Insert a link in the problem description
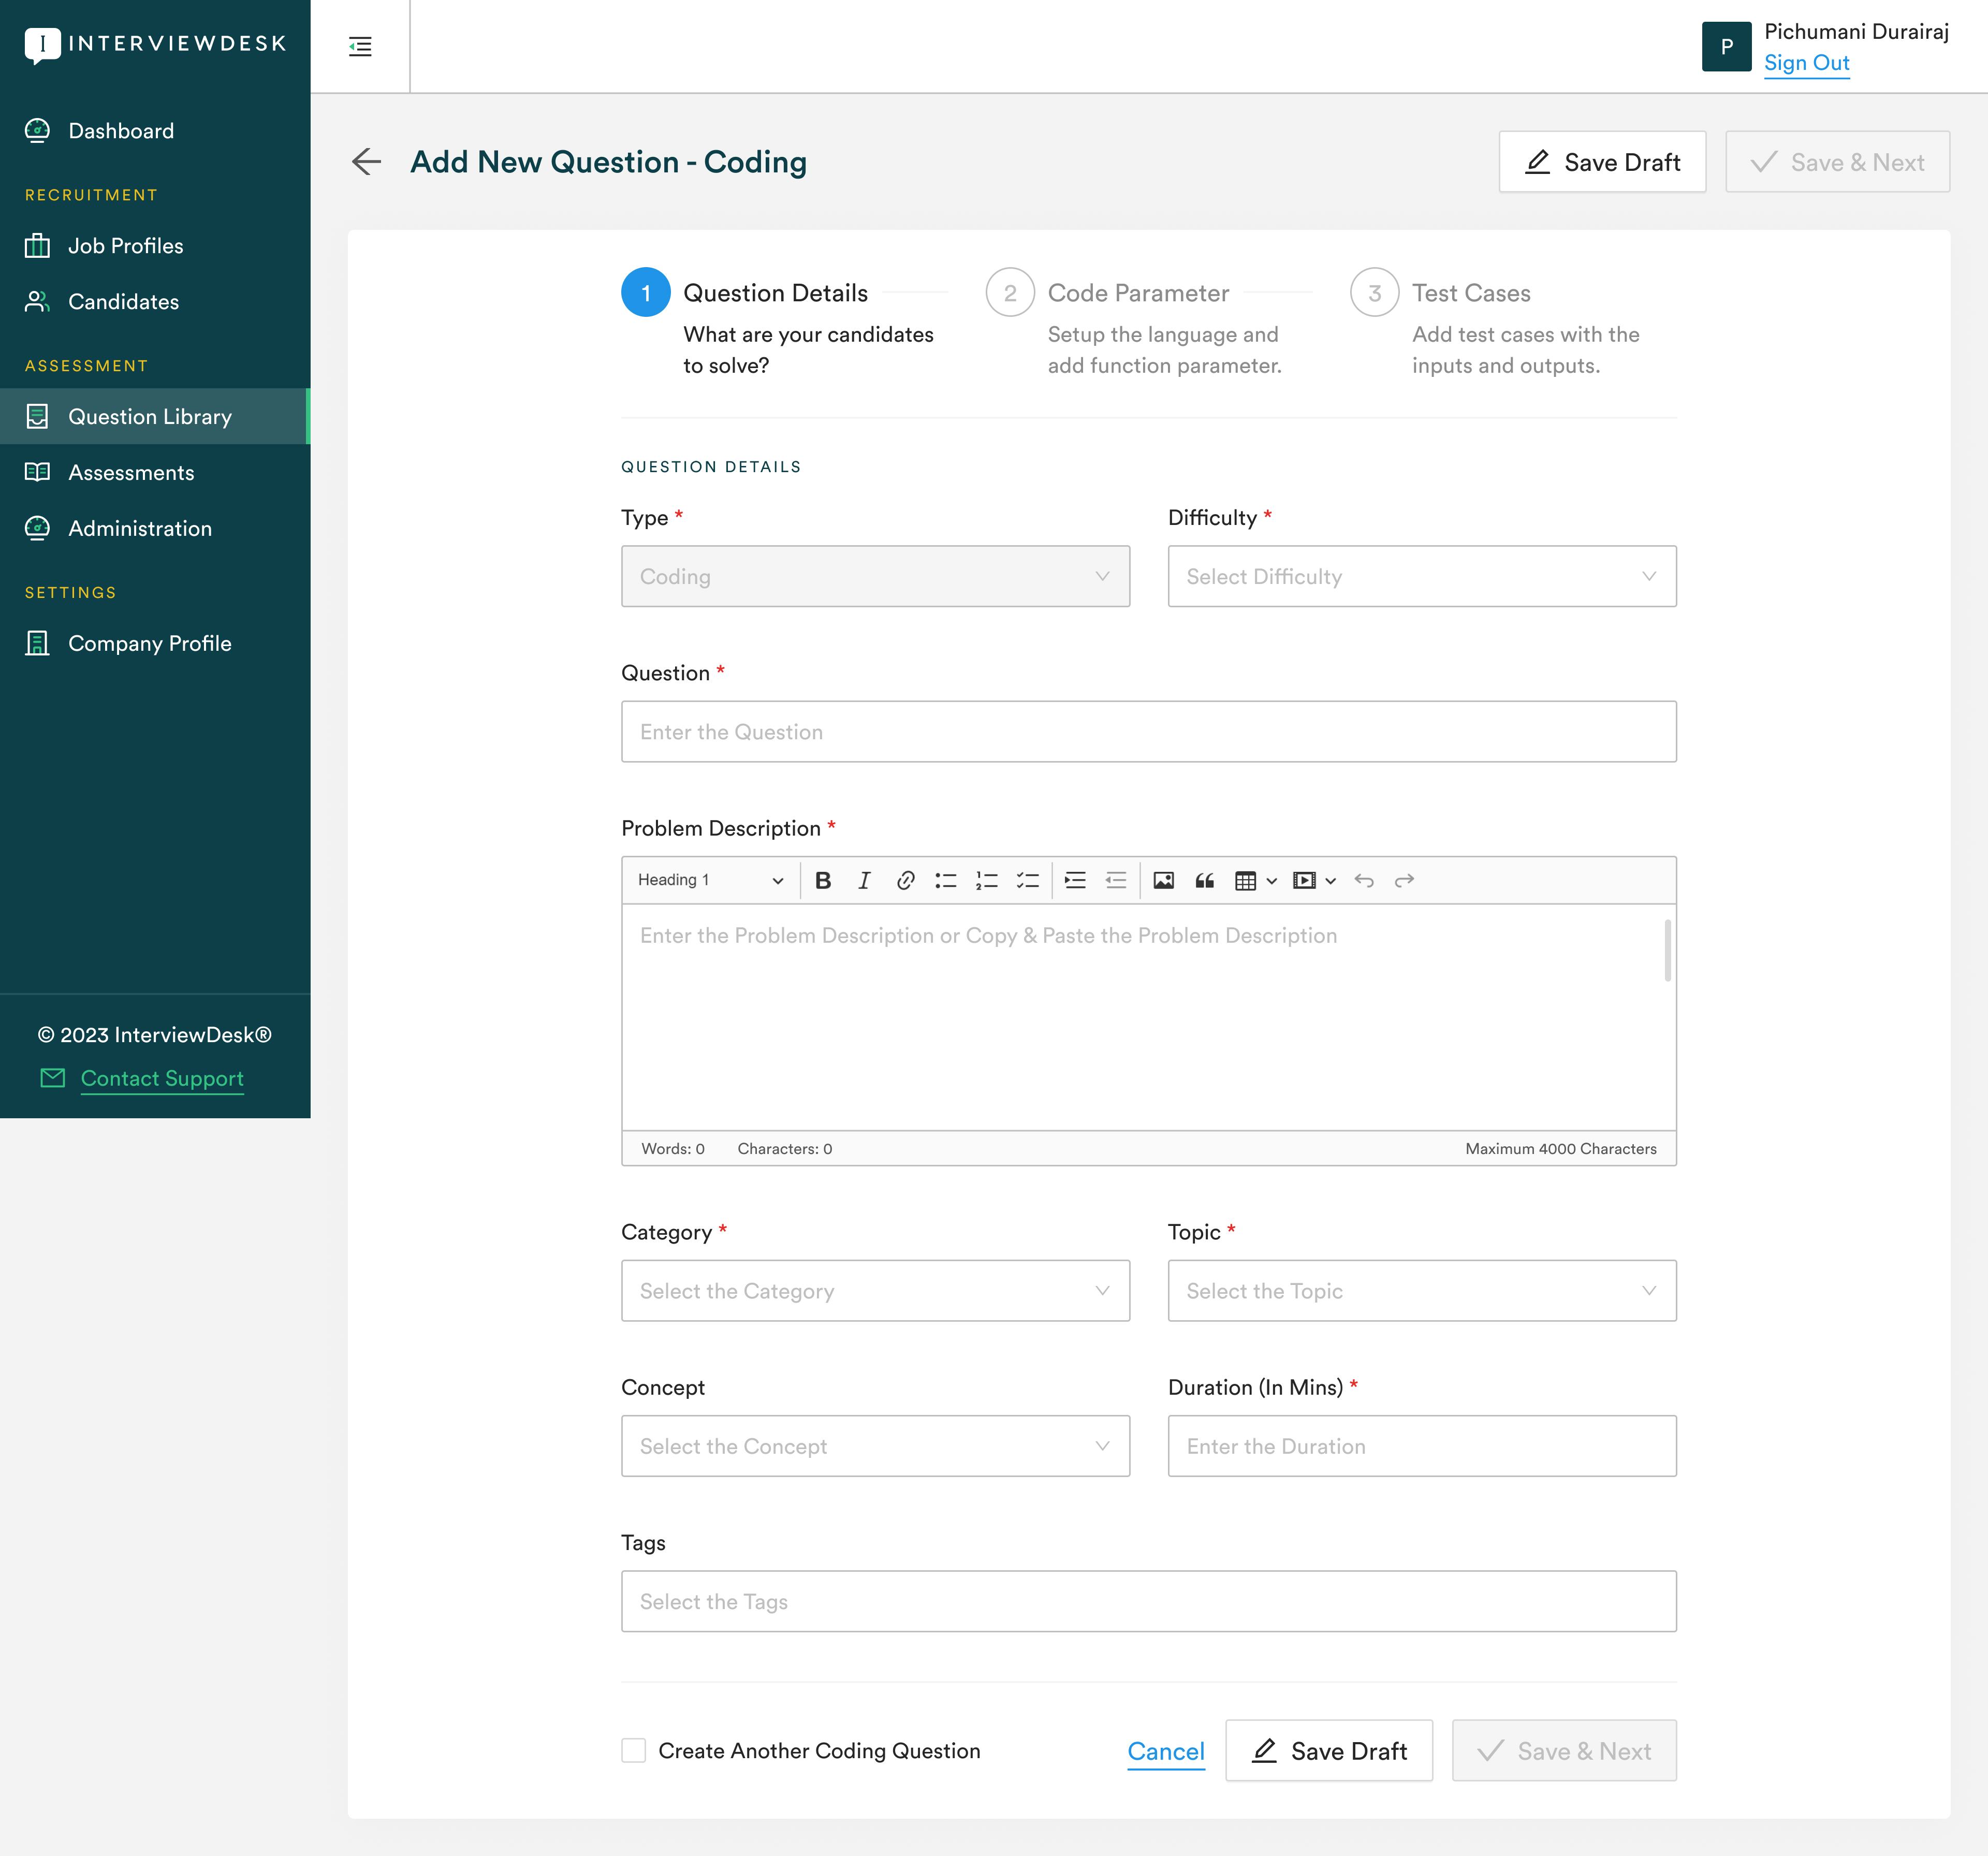 906,880
